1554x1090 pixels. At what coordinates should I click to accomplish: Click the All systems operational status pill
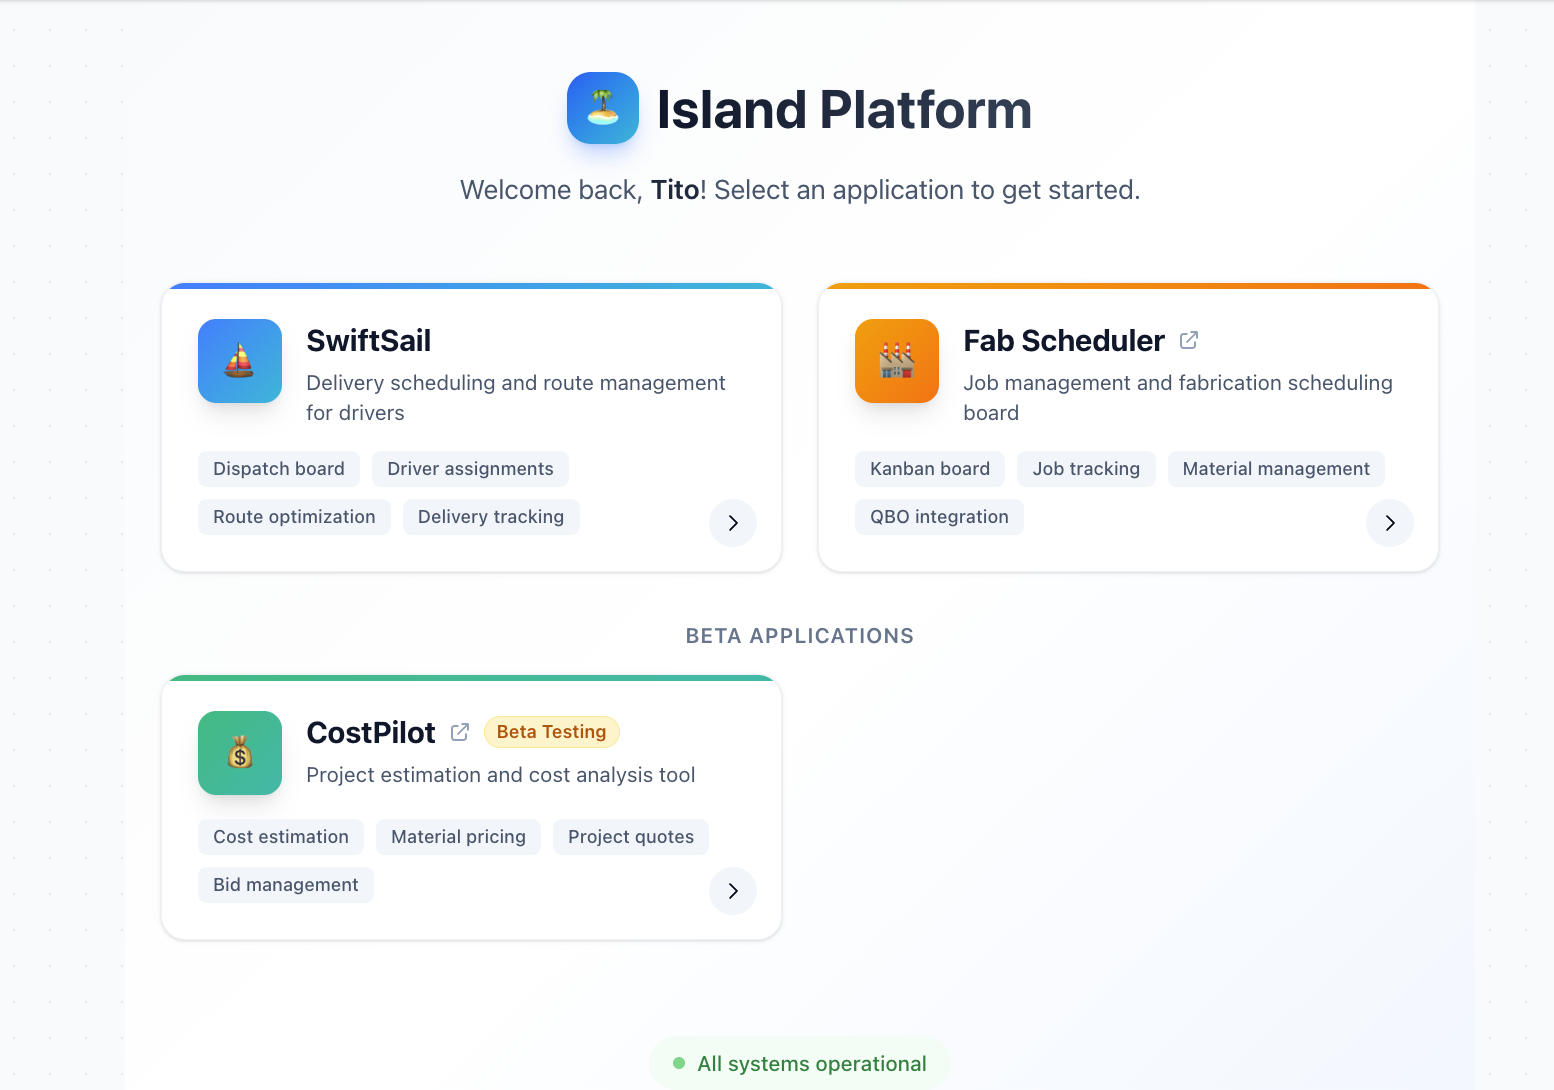click(800, 1064)
